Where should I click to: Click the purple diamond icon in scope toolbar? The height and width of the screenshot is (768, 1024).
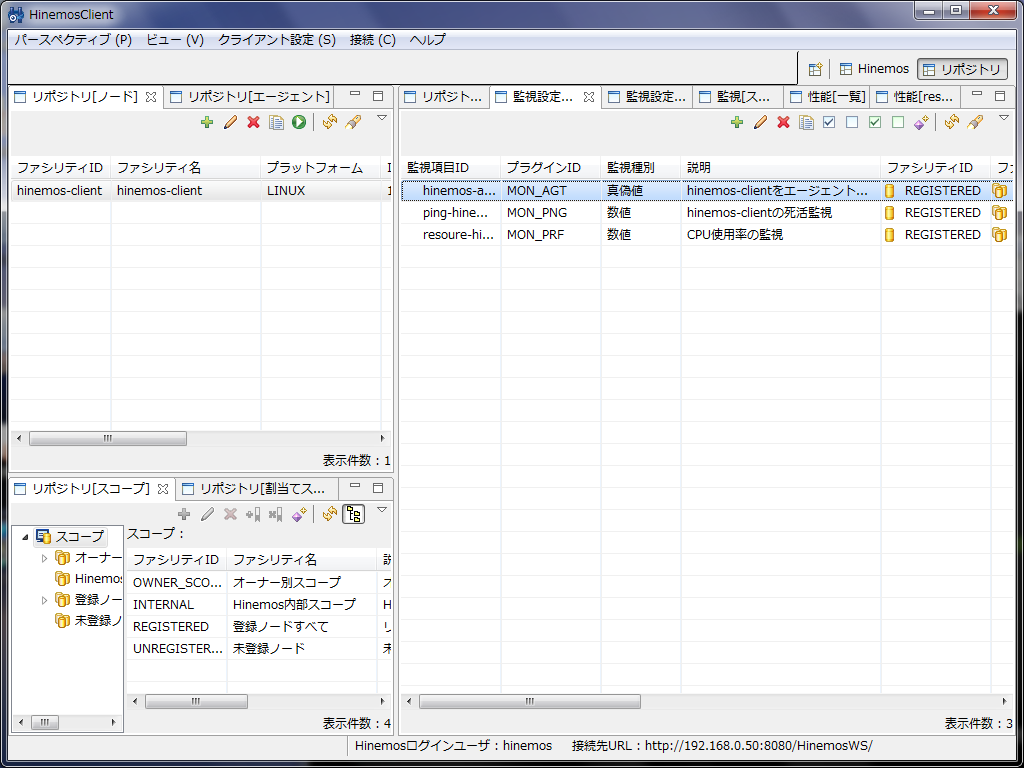click(x=299, y=515)
